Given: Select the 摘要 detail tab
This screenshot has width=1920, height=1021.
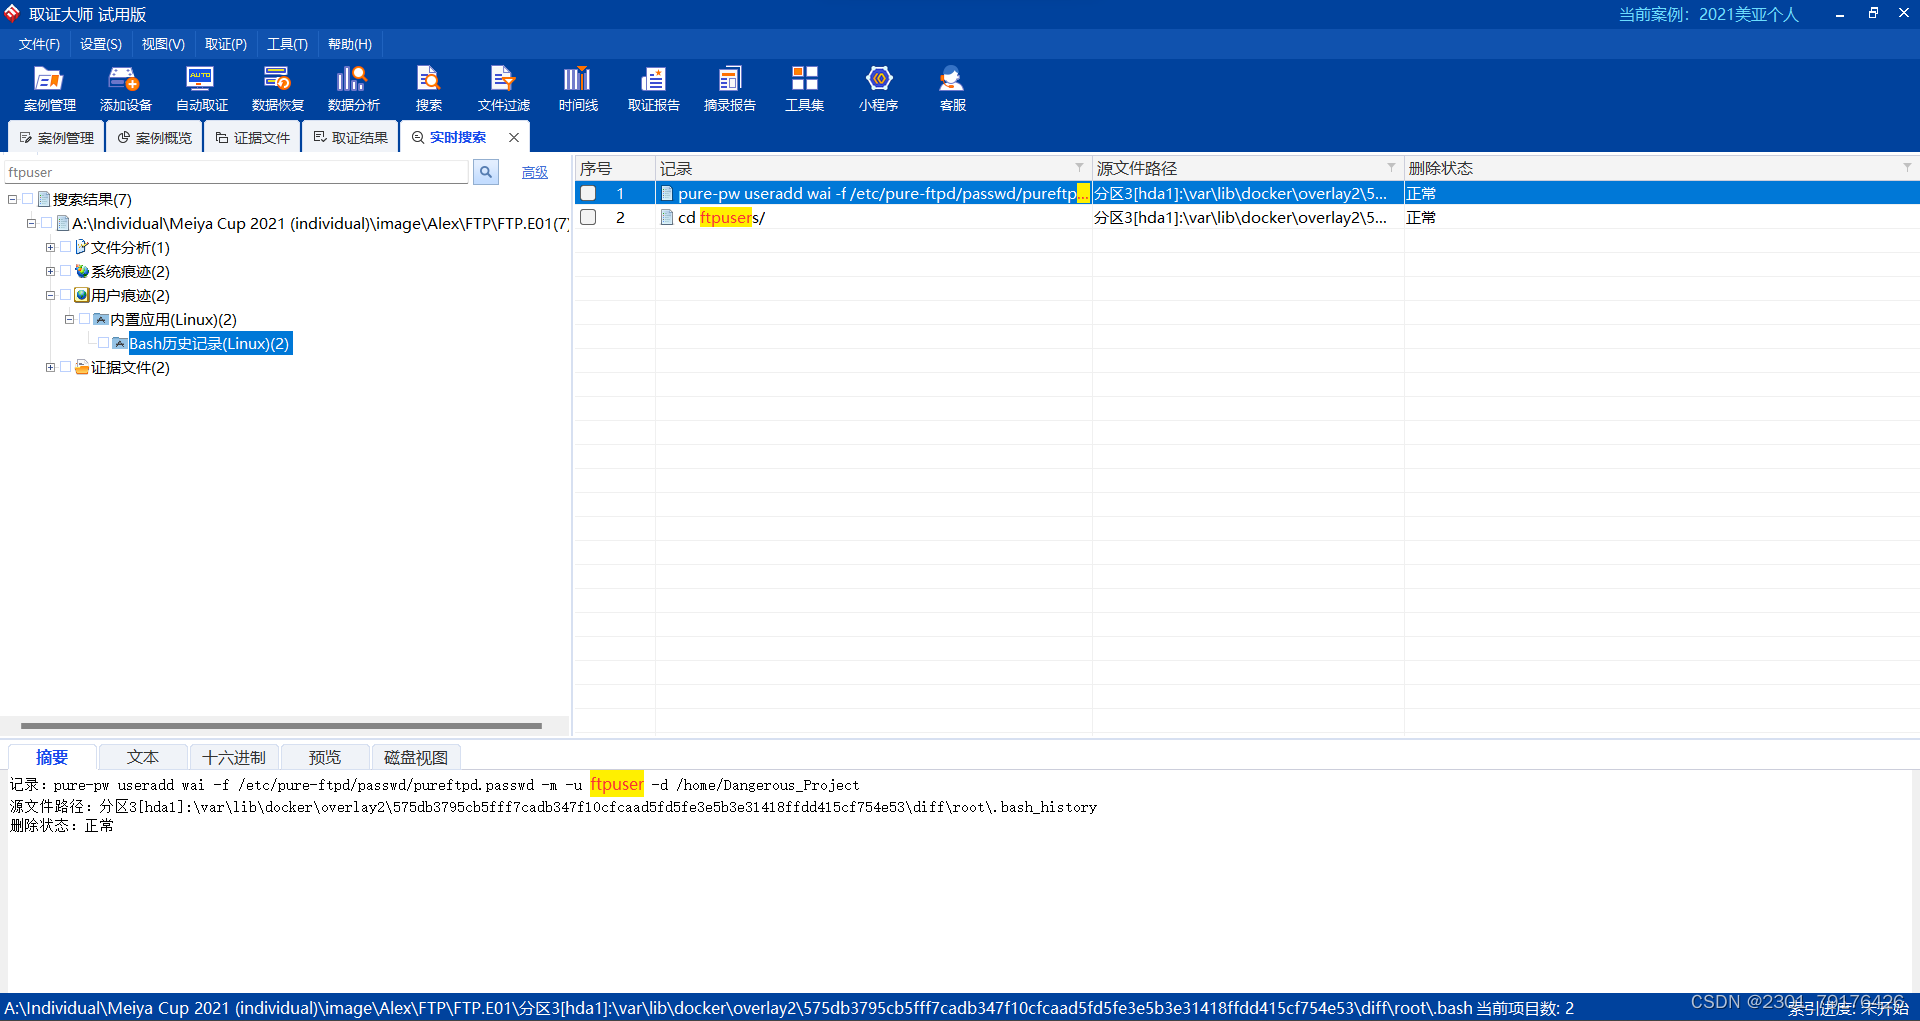Looking at the screenshot, I should [x=52, y=757].
